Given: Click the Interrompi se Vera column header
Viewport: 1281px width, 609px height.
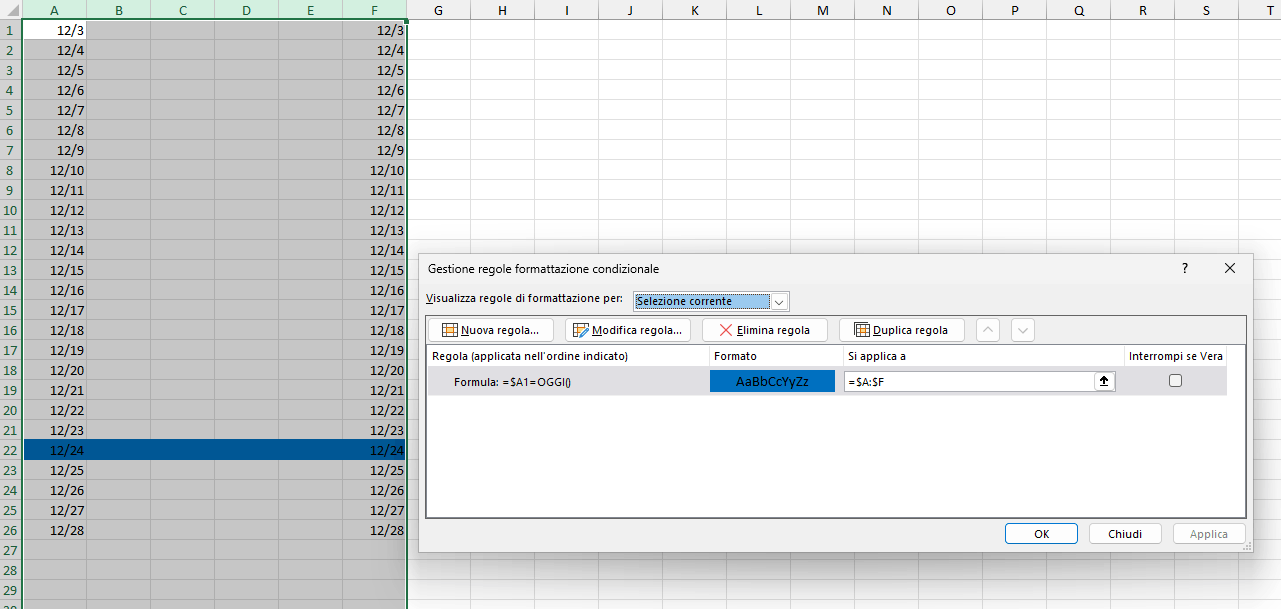Looking at the screenshot, I should tap(1175, 356).
